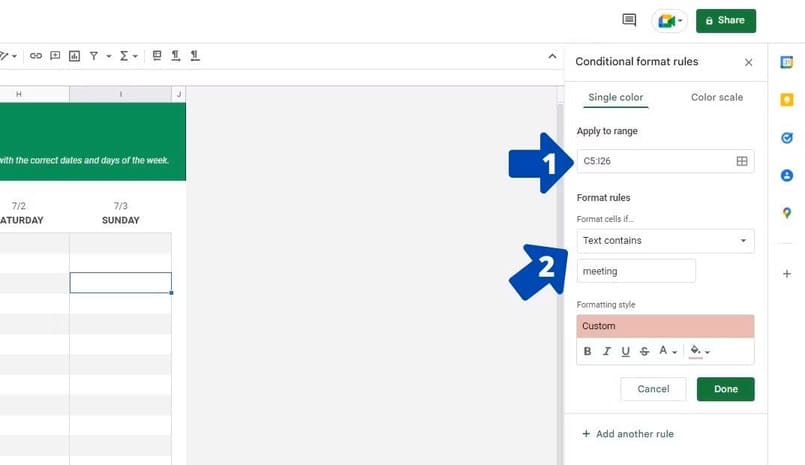Start a Google Meet call
Viewport: 805px width, 465px height.
coord(669,21)
